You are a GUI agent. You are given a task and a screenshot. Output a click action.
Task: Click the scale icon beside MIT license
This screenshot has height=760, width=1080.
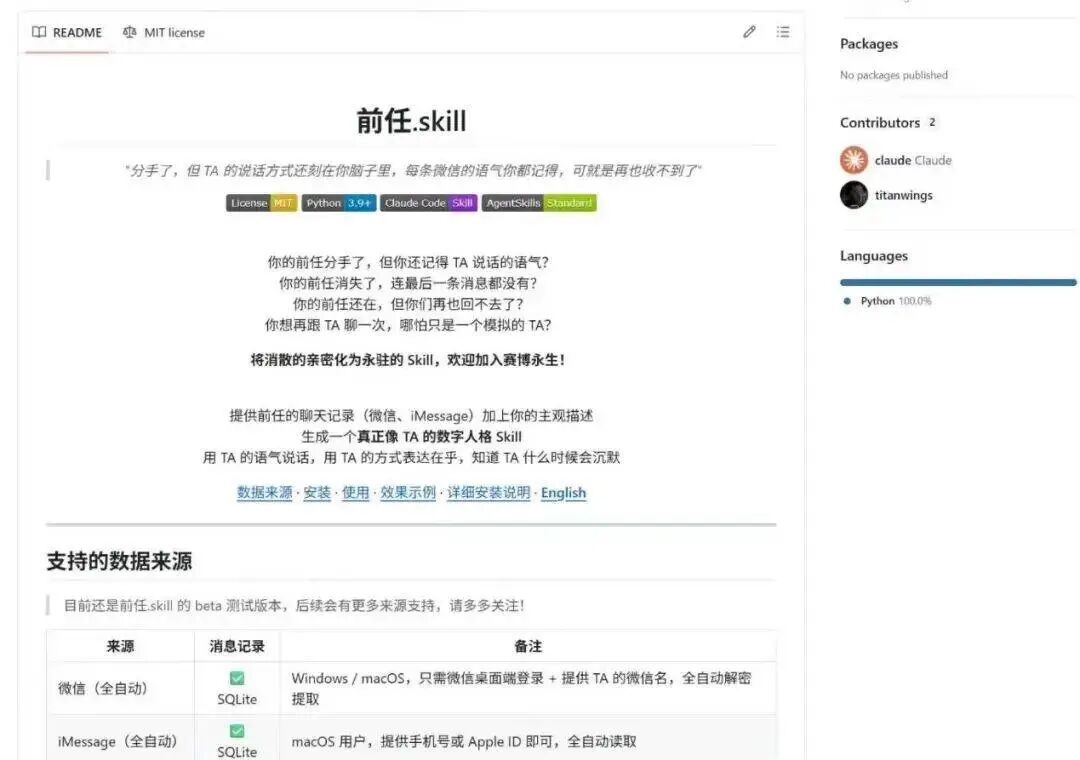130,32
